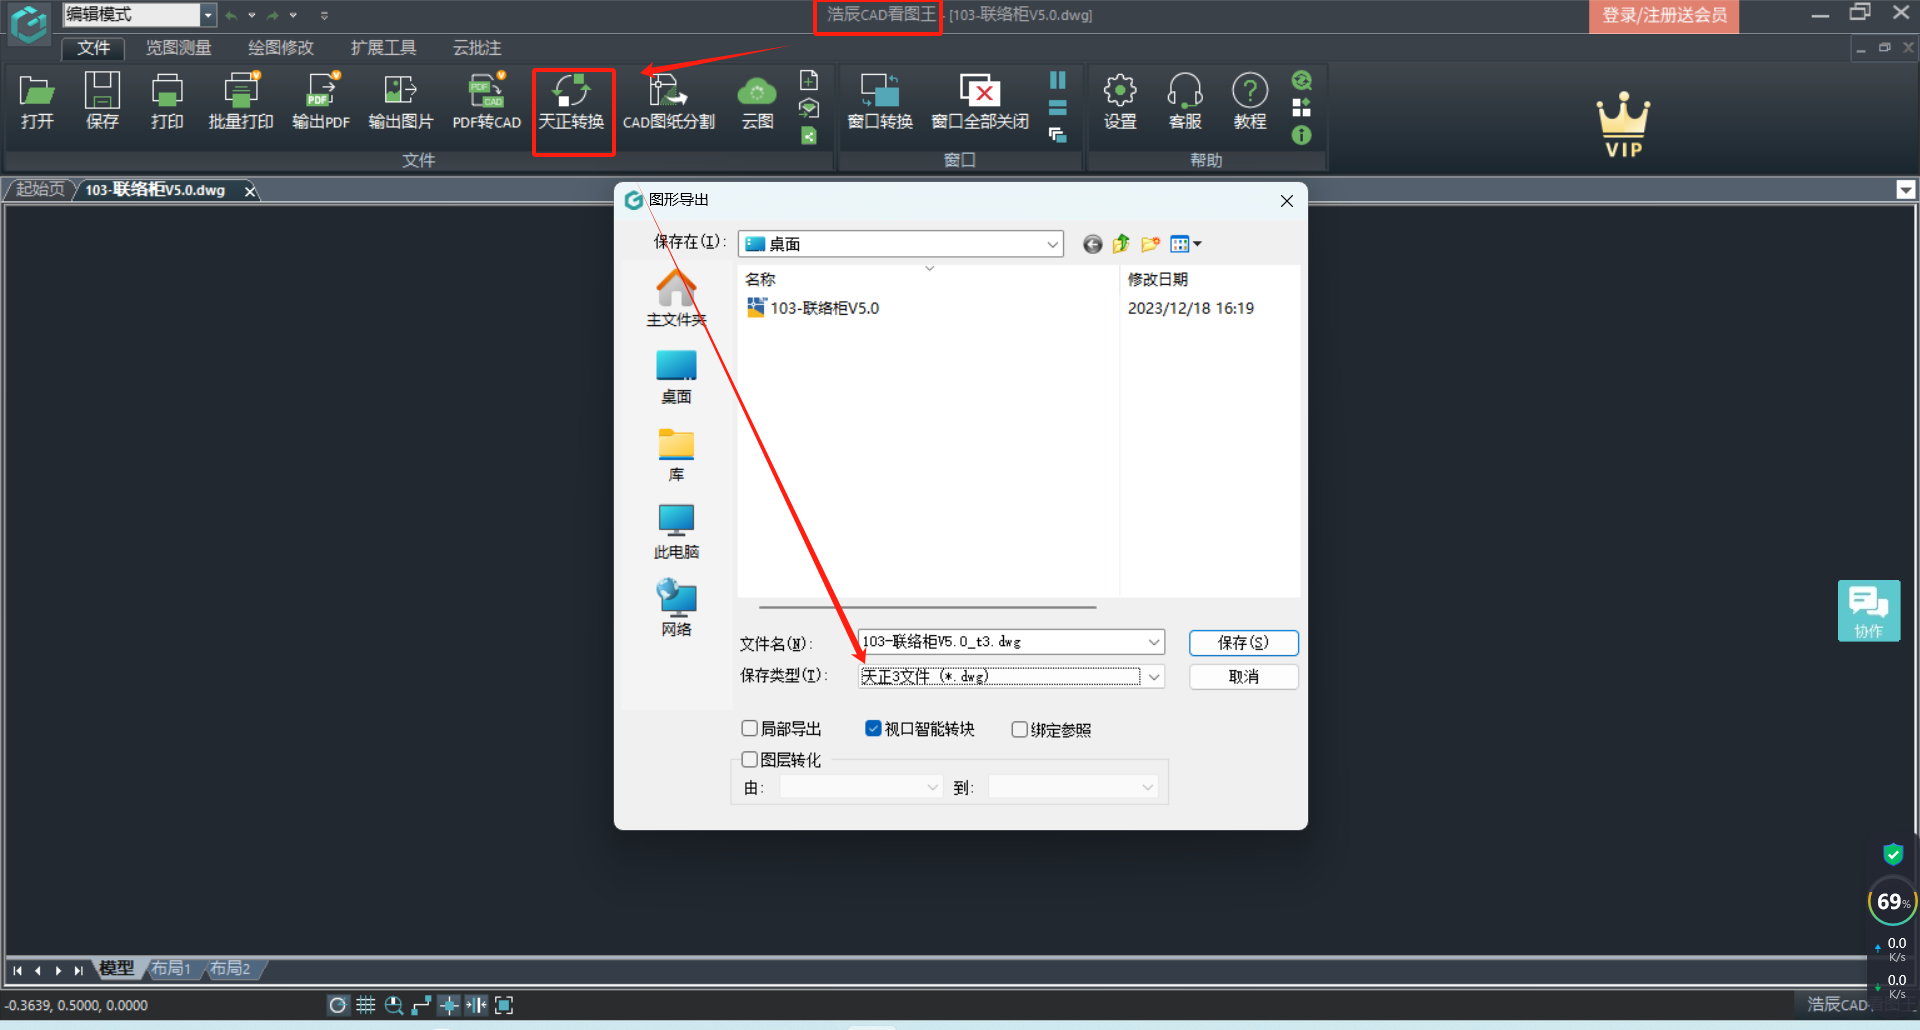The image size is (1920, 1030).
Task: Expand the undo history arrow
Action: [251, 15]
